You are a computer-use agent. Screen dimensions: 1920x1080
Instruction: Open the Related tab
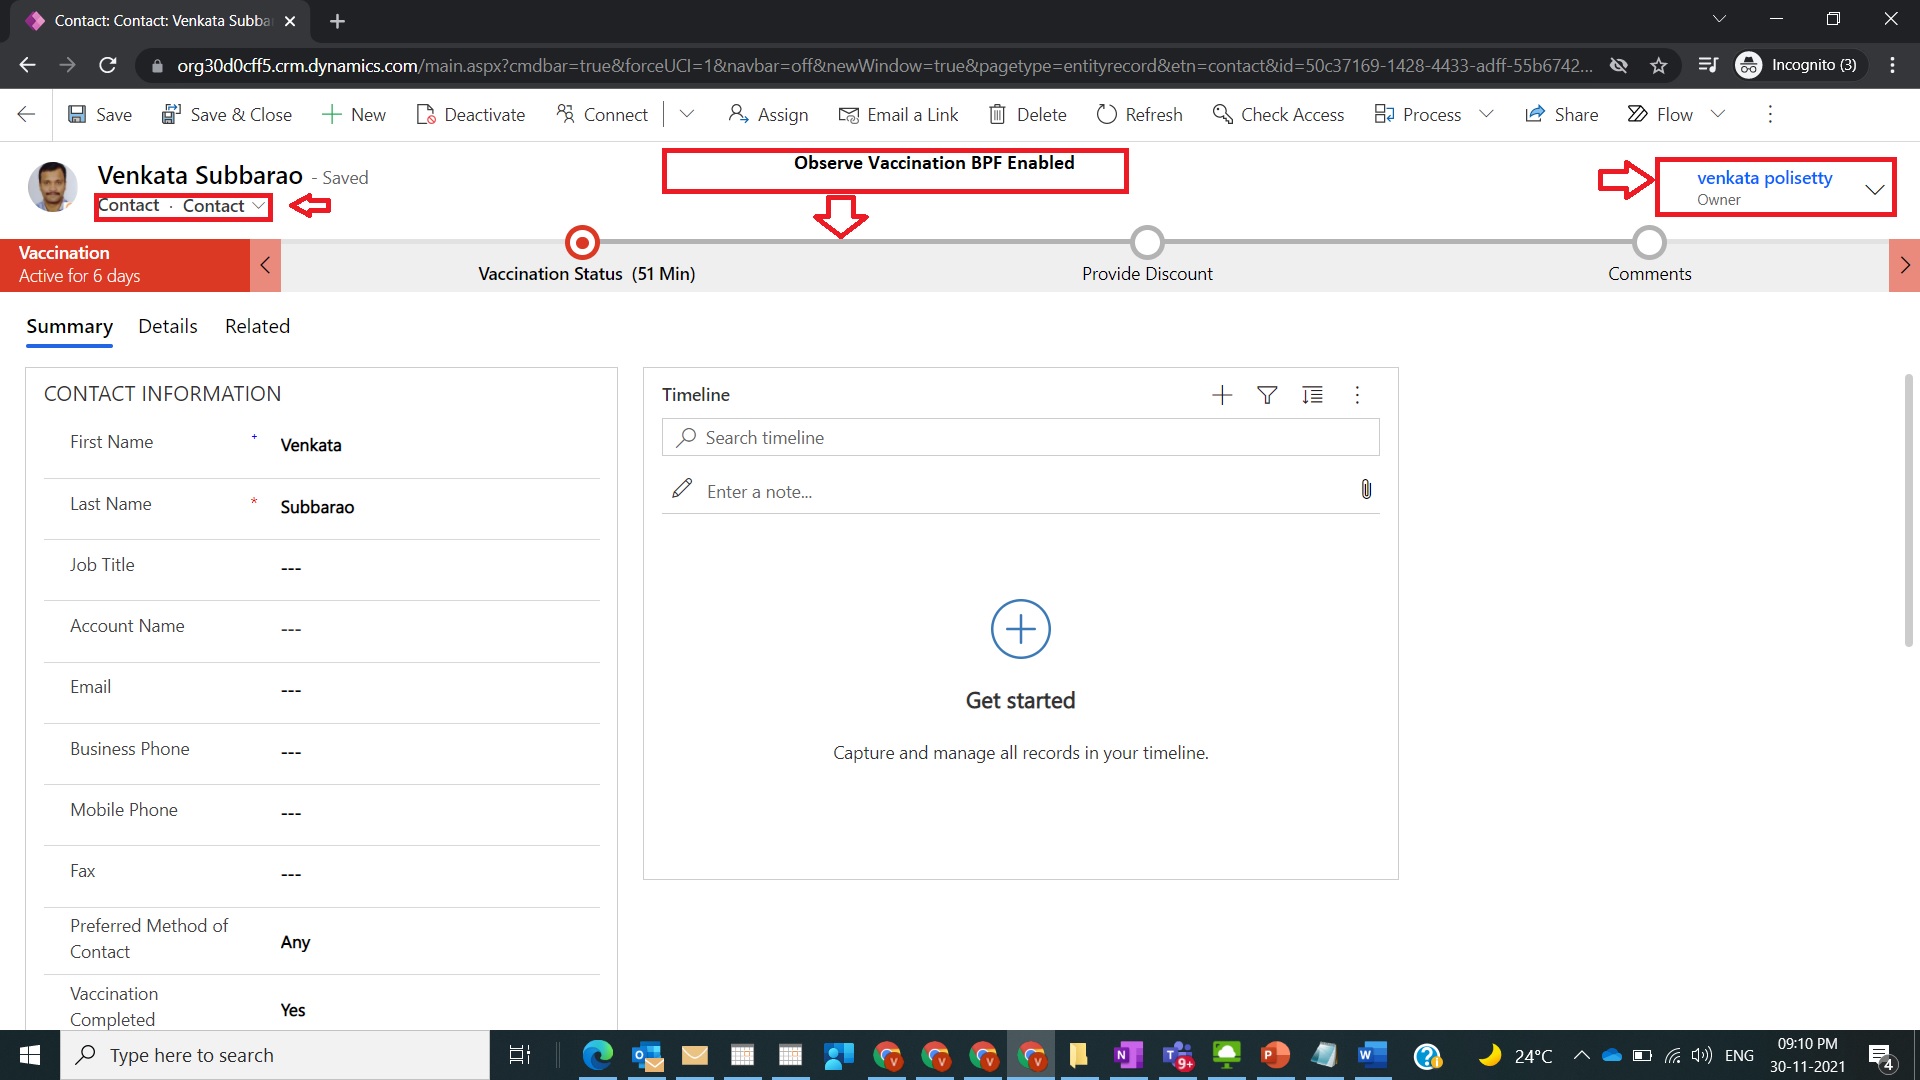pos(257,326)
